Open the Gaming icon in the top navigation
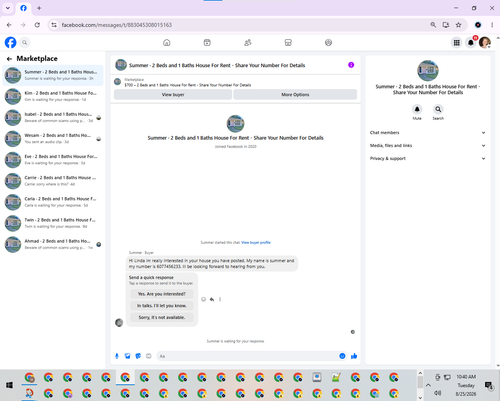 (328, 43)
